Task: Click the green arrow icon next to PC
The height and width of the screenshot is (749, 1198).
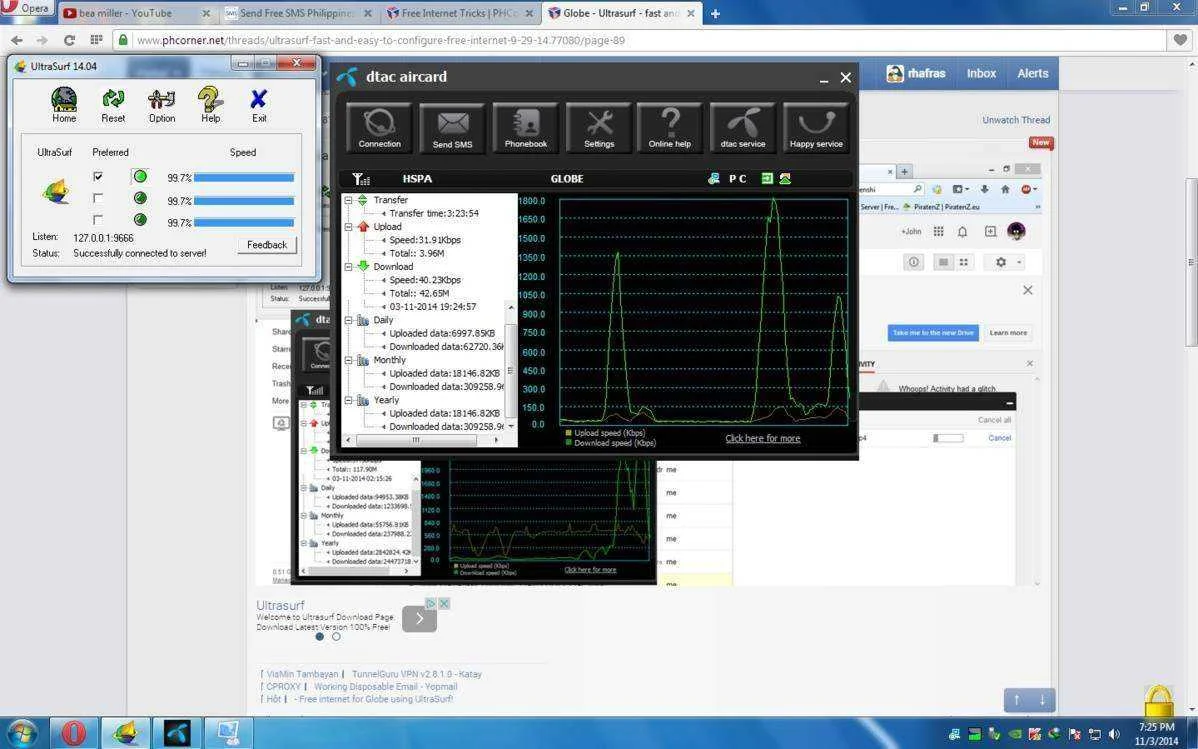Action: [x=767, y=179]
